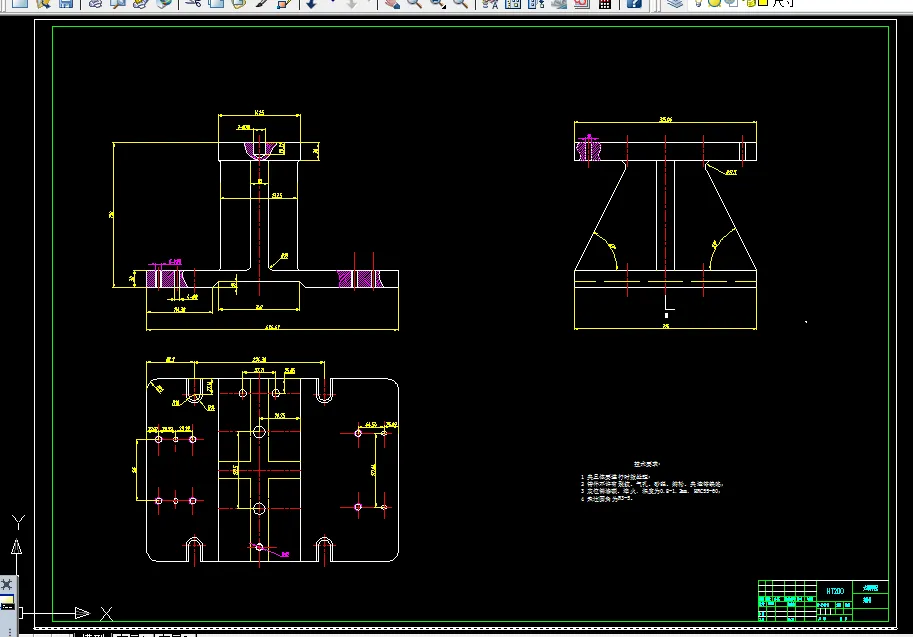The height and width of the screenshot is (637, 913).
Task: Switch to the 模型 model tab
Action: [93, 634]
